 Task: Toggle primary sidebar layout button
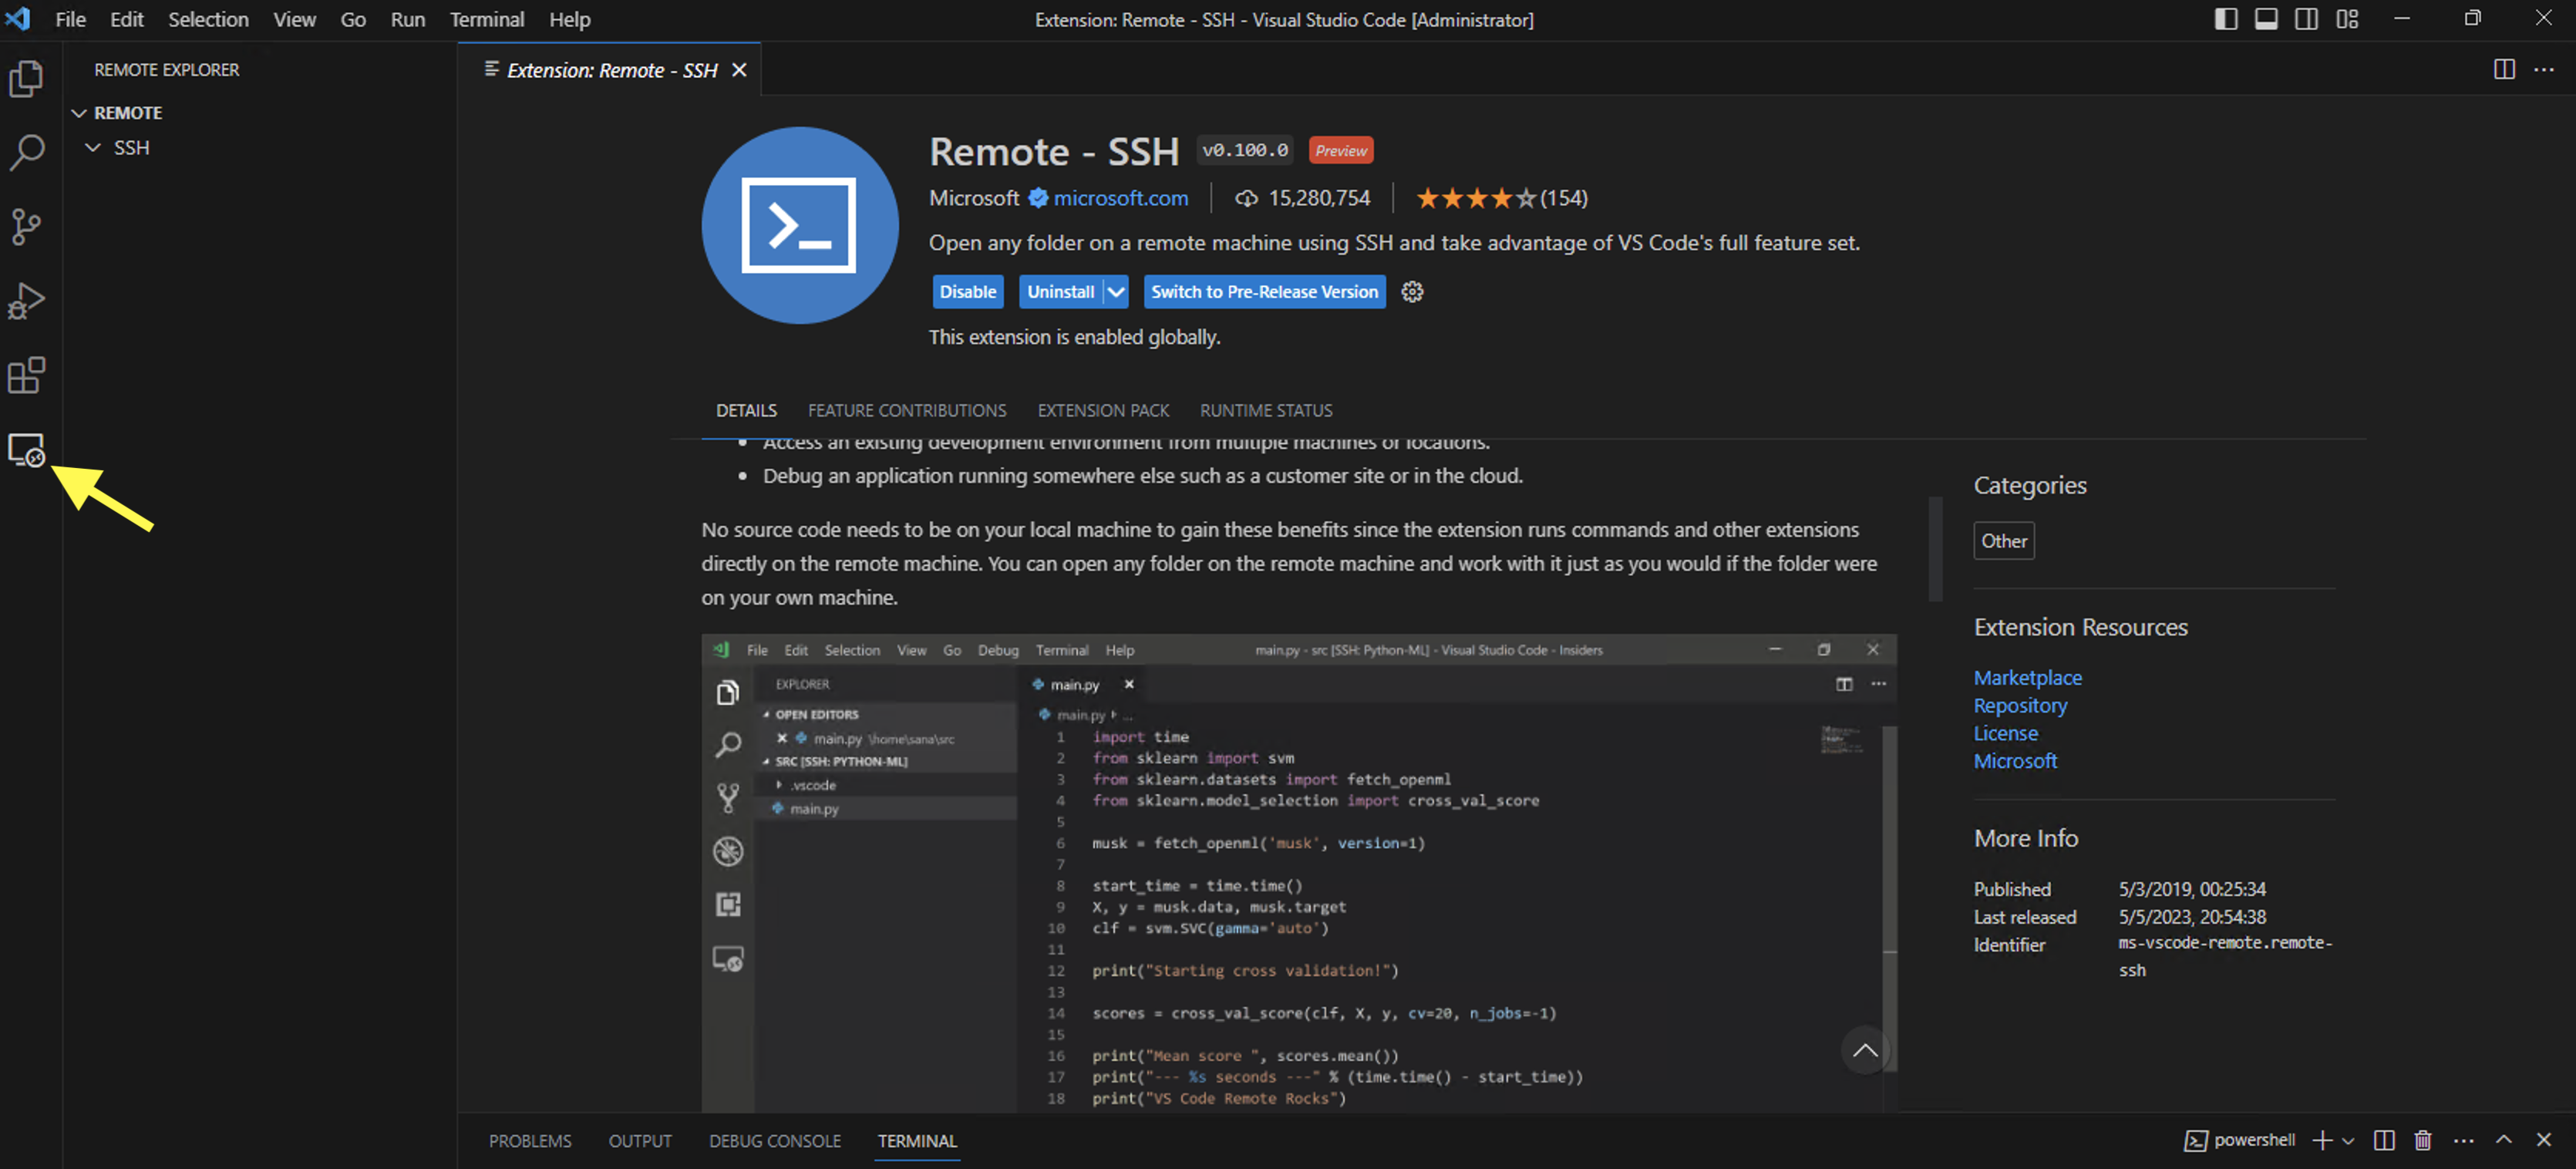[x=2225, y=19]
